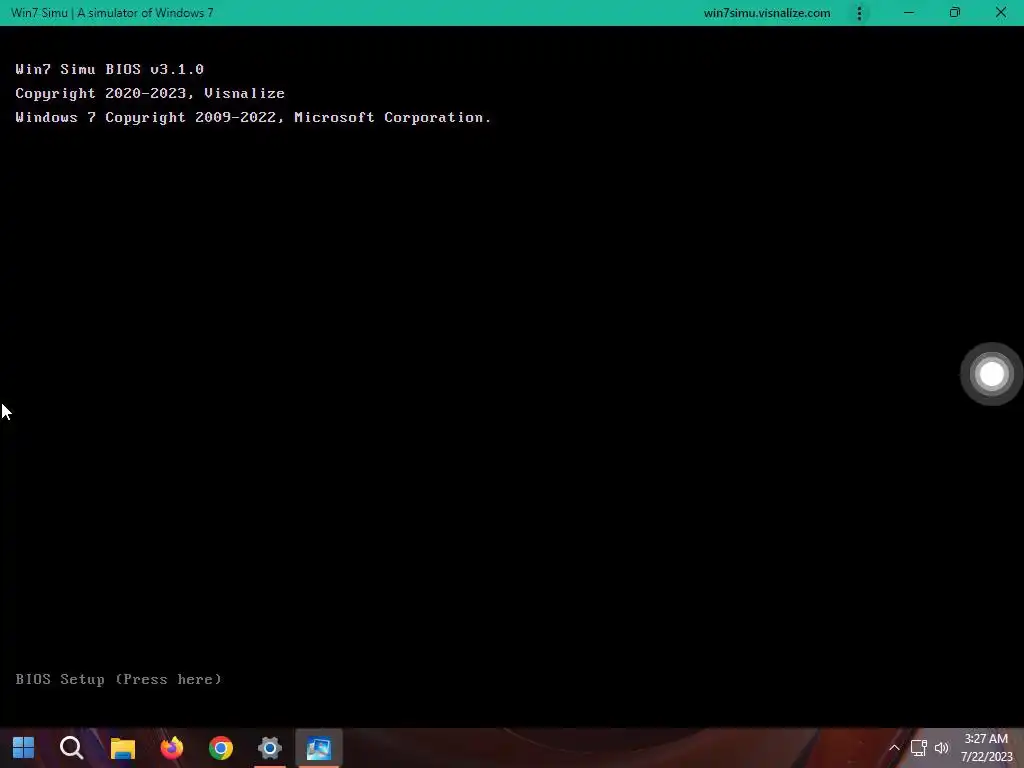Image resolution: width=1024 pixels, height=768 pixels.
Task: Open volume control tray icon
Action: (x=942, y=748)
